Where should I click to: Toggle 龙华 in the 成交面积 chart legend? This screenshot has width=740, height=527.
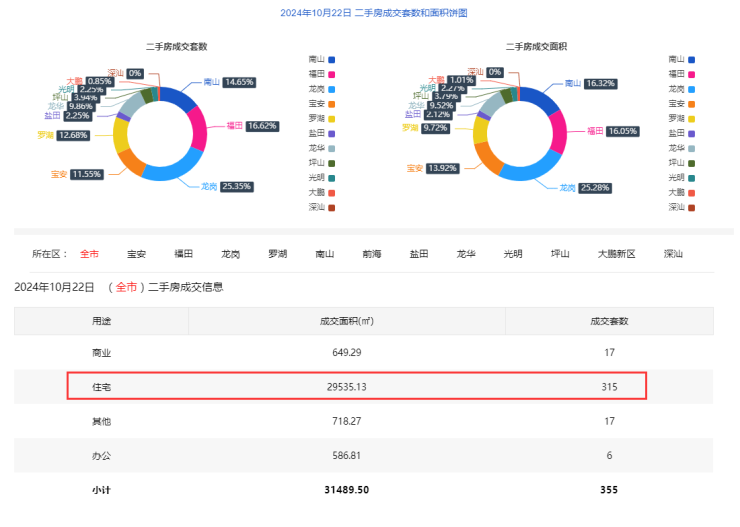click(x=682, y=149)
